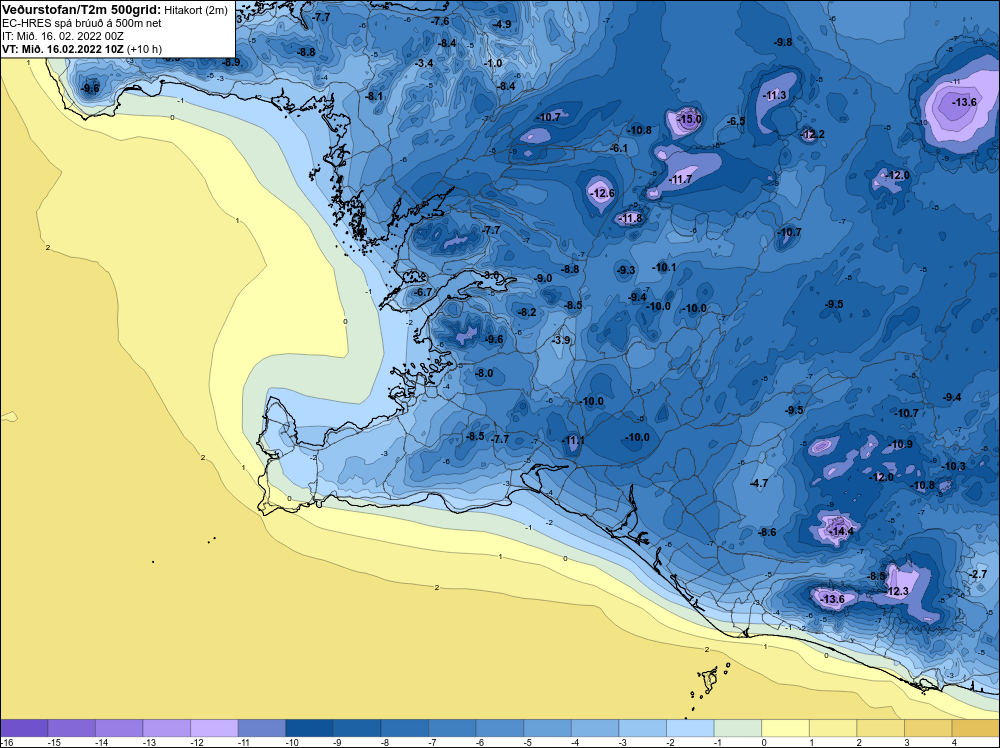Click the -6.7 temperature reading
The height and width of the screenshot is (748, 1000).
click(423, 293)
